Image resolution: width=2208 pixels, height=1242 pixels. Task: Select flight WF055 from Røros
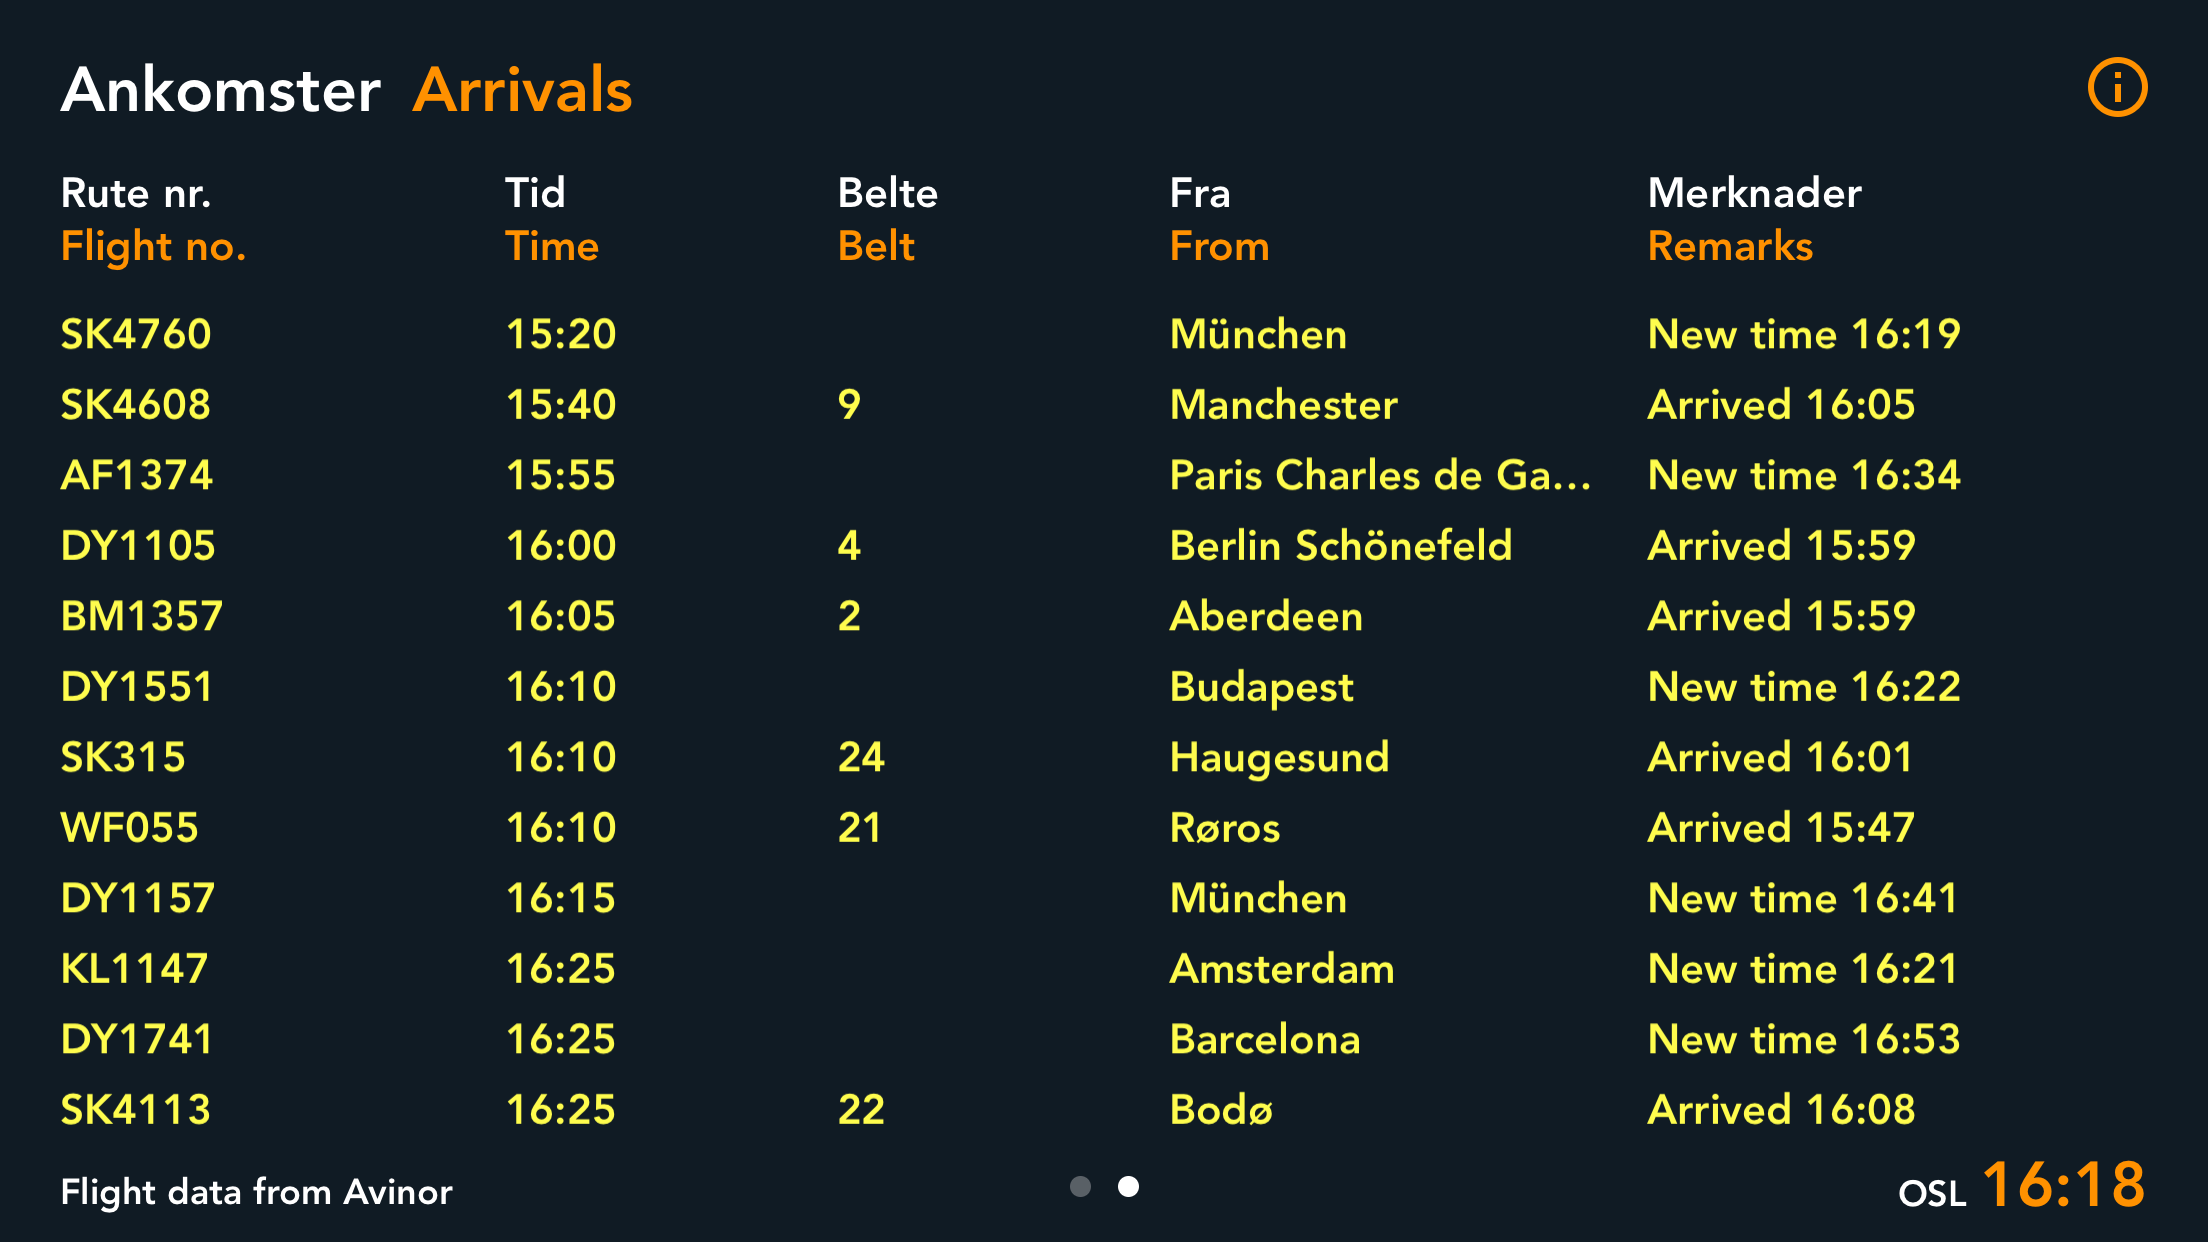pos(130,828)
